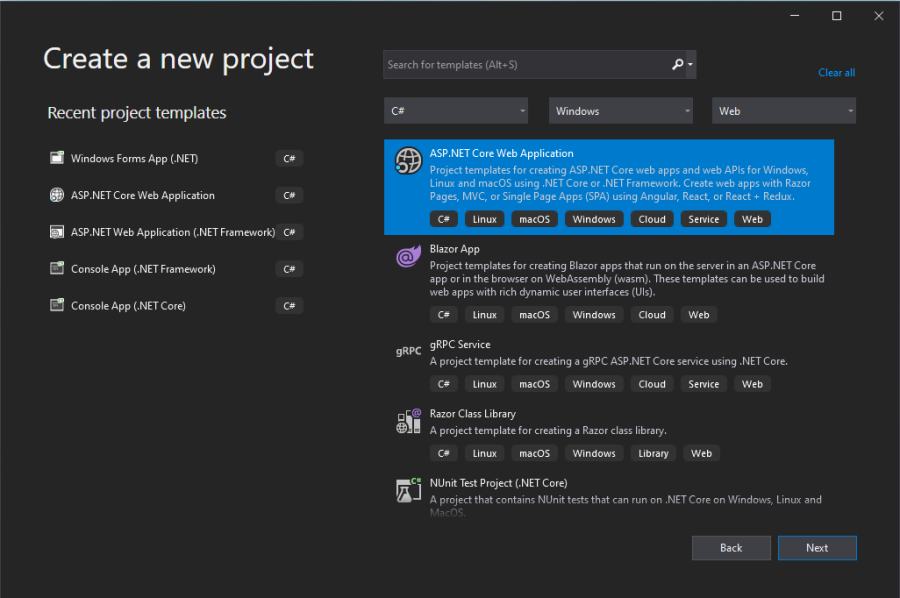Select the Blazor App template title
The height and width of the screenshot is (598, 900).
point(455,248)
